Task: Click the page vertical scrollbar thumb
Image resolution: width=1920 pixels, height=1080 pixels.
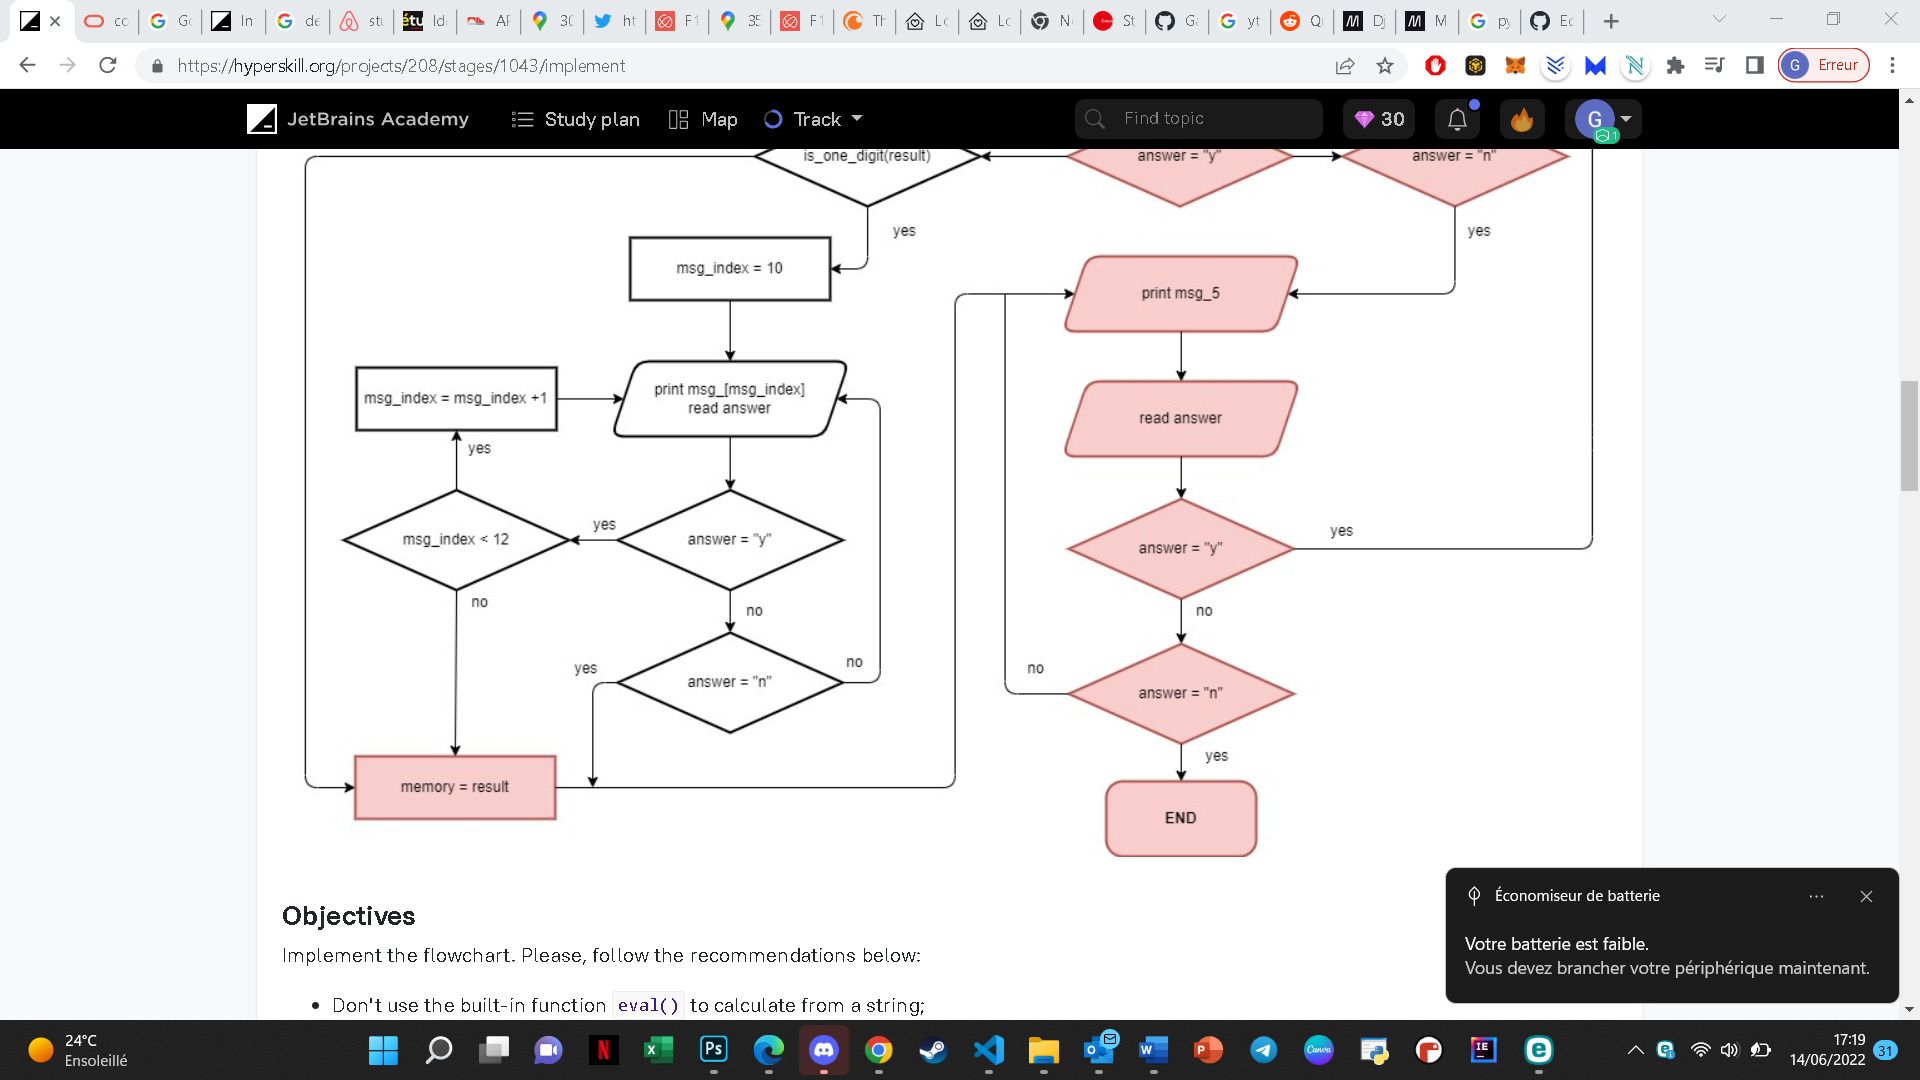Action: (x=1909, y=435)
